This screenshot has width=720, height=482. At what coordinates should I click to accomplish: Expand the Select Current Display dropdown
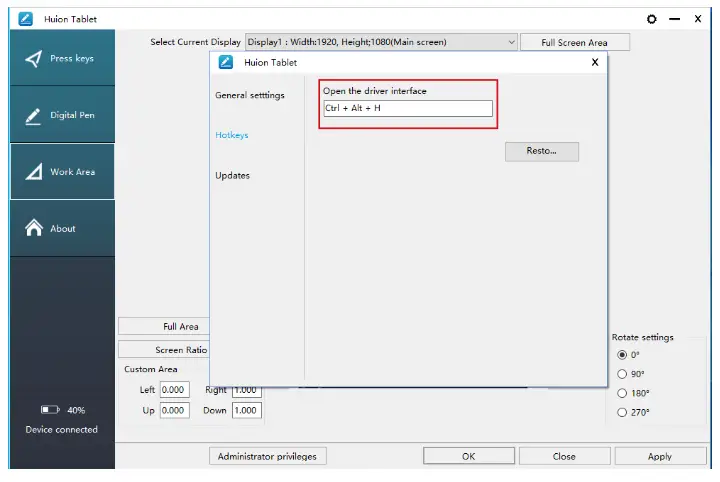381,42
